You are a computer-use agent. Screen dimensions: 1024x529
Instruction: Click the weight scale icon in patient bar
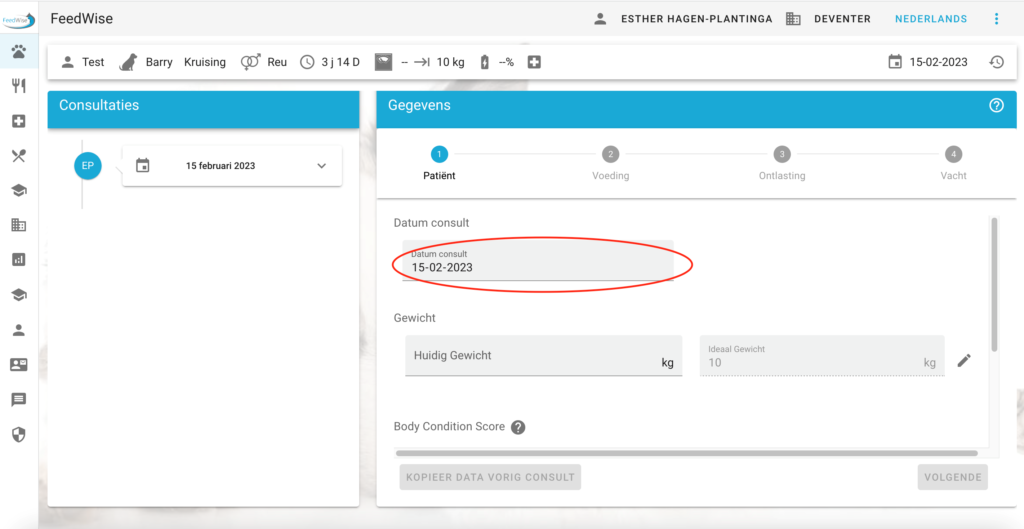pyautogui.click(x=383, y=62)
